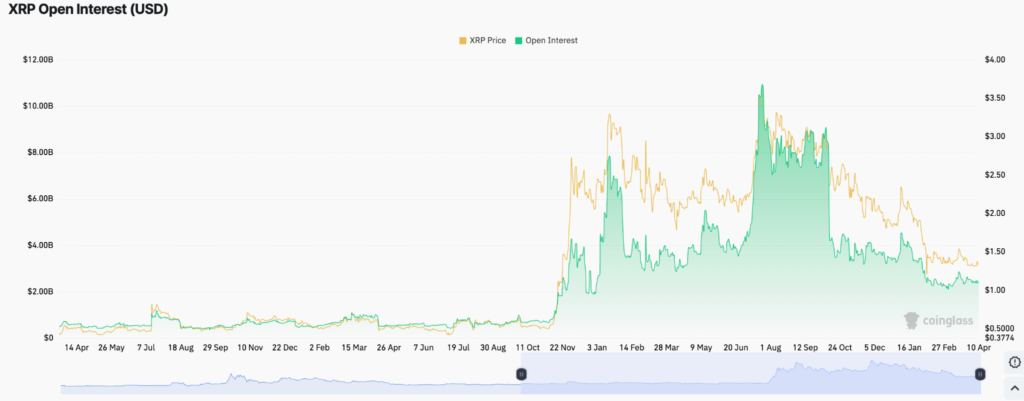Viewport: 1024px width, 401px height.
Task: Click the 3 Jan date label
Action: pos(596,348)
